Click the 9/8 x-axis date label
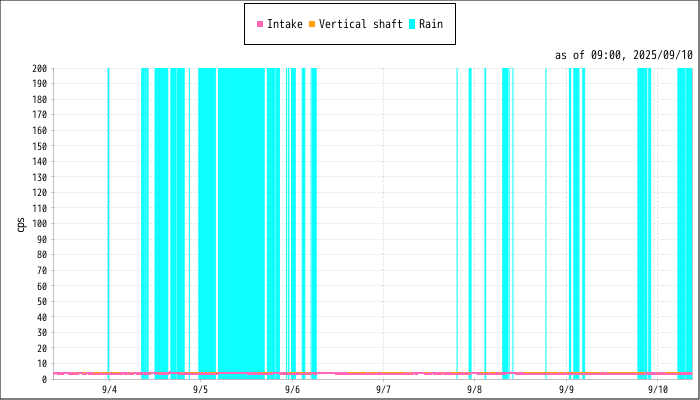700x400 pixels. 475,388
